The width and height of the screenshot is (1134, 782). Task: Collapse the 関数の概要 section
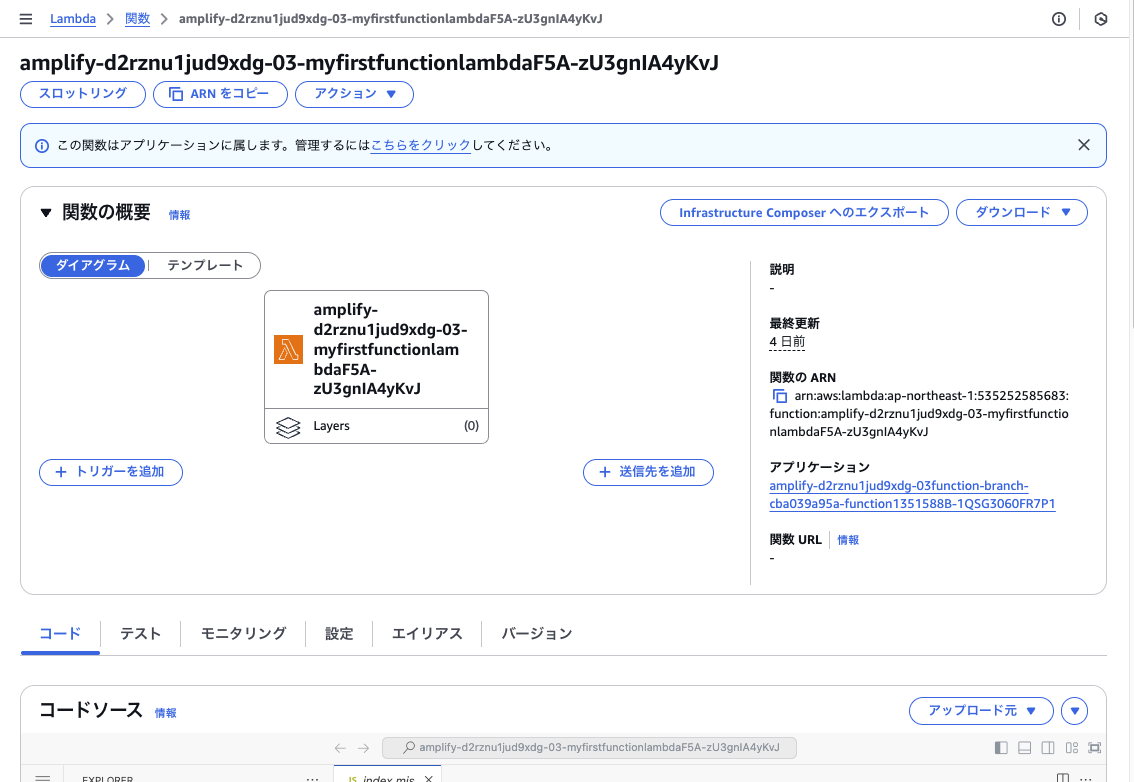point(46,213)
